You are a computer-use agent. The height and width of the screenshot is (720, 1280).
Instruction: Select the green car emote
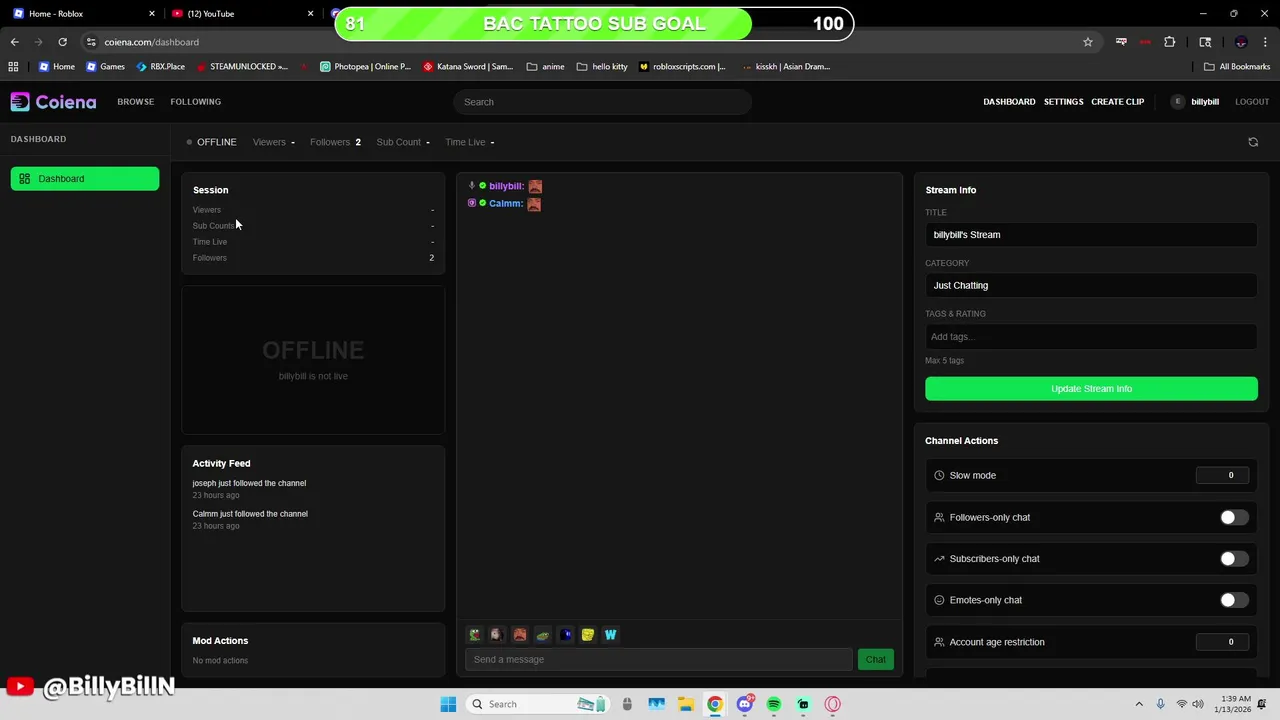tap(543, 635)
